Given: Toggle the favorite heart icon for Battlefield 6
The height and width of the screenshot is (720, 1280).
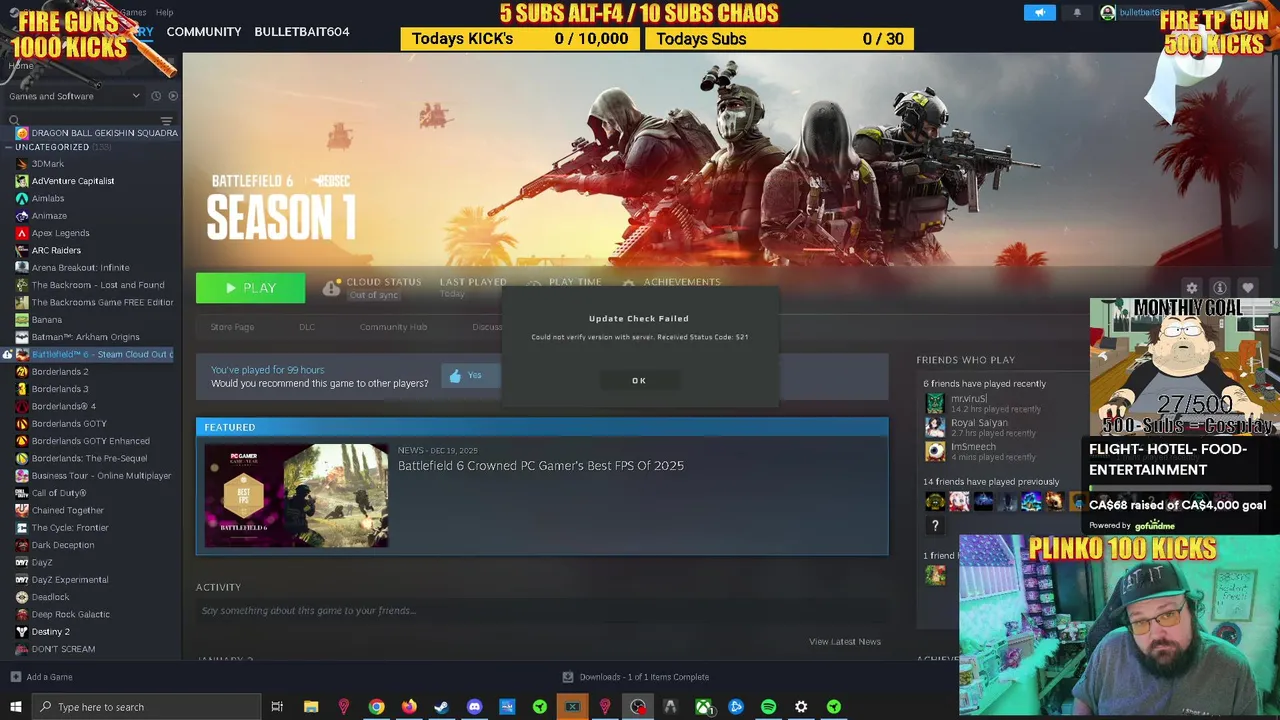Looking at the screenshot, I should click(x=1247, y=288).
